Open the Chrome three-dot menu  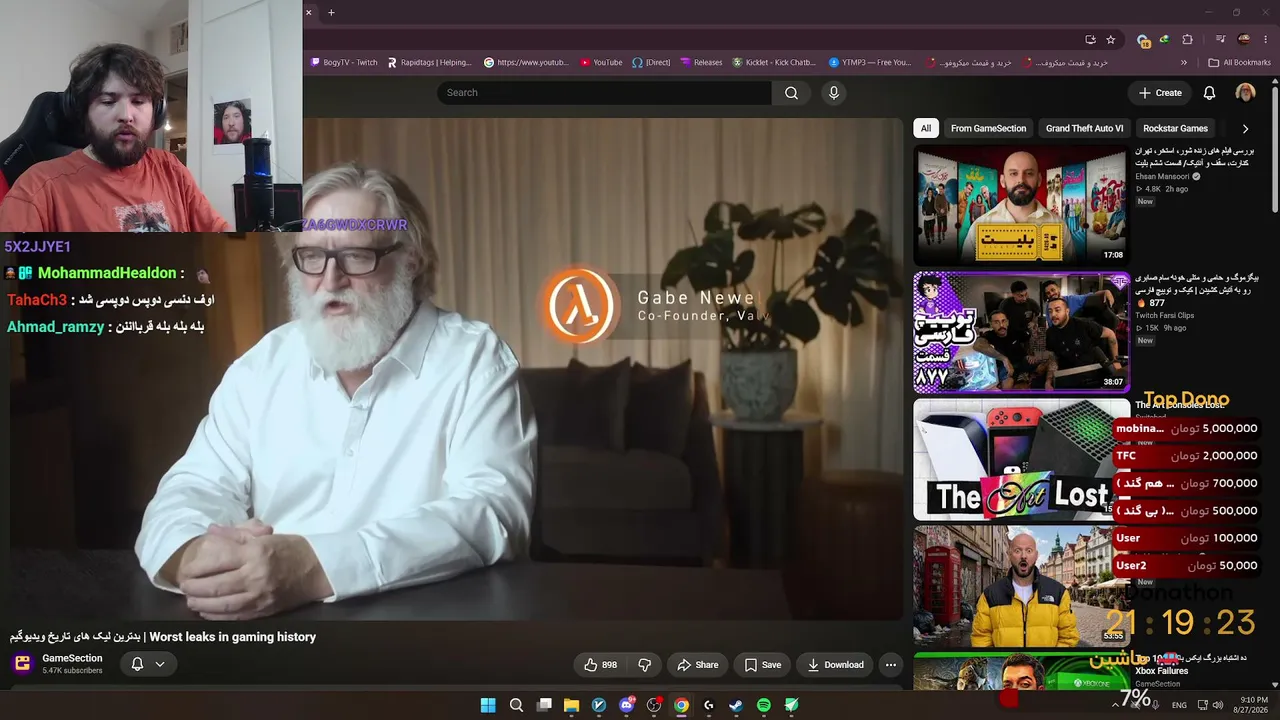(x=1264, y=40)
